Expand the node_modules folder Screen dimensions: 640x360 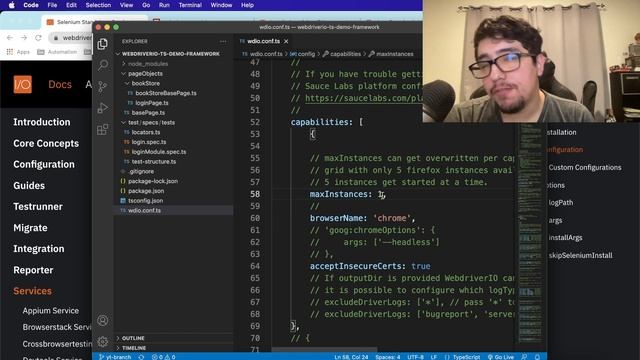click(x=148, y=64)
